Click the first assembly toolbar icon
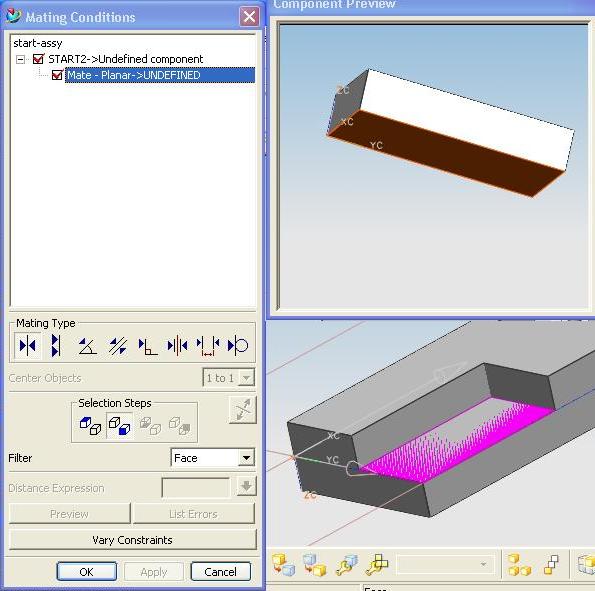595x591 pixels. click(283, 565)
